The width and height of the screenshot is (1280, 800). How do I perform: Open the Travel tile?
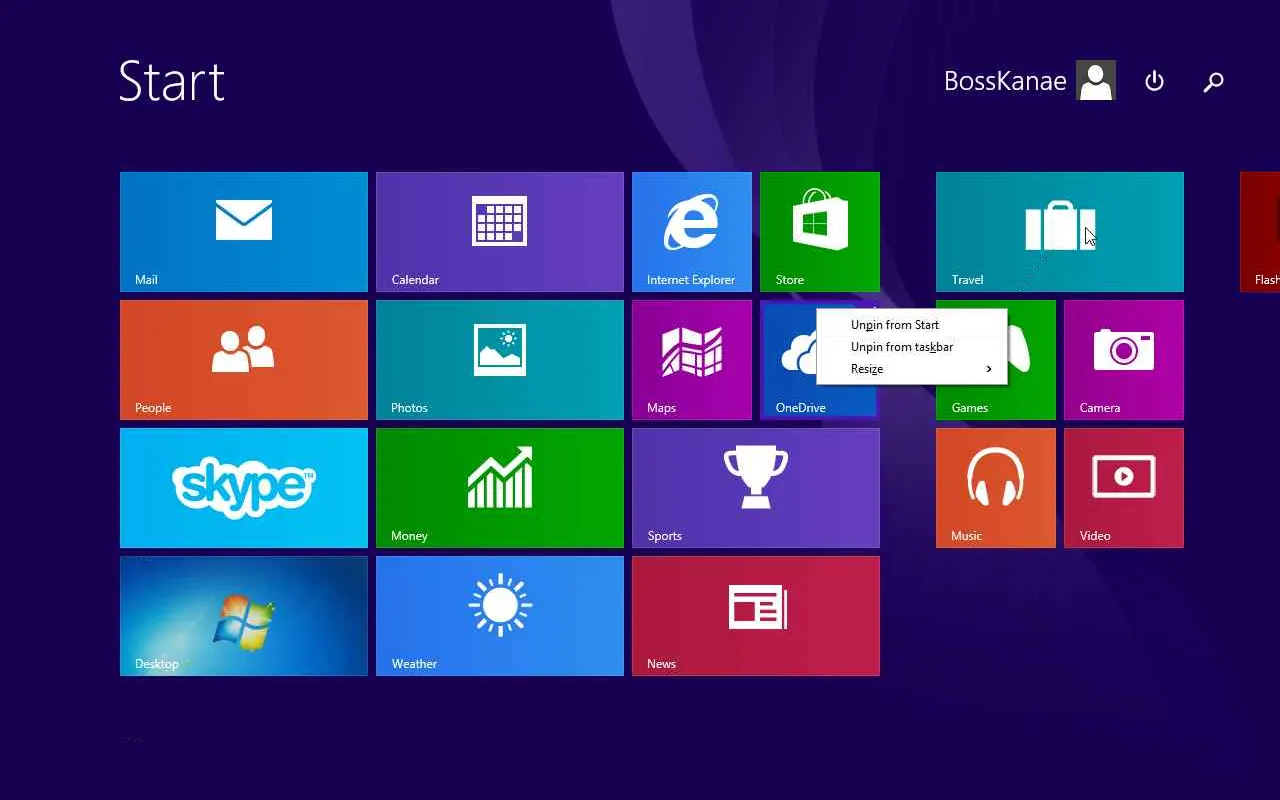coord(1060,232)
